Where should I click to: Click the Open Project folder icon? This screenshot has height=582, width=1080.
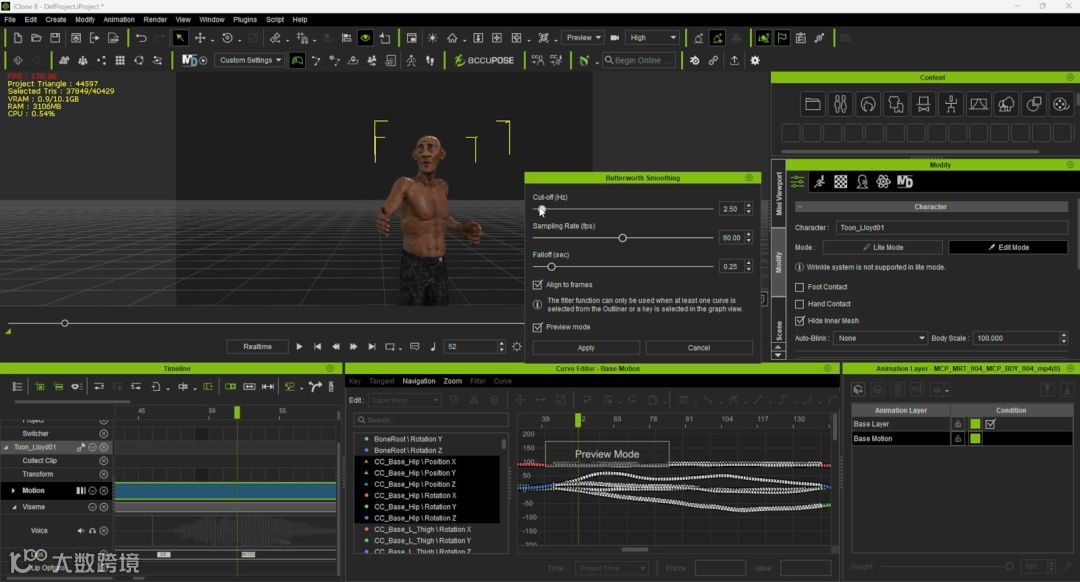point(37,38)
